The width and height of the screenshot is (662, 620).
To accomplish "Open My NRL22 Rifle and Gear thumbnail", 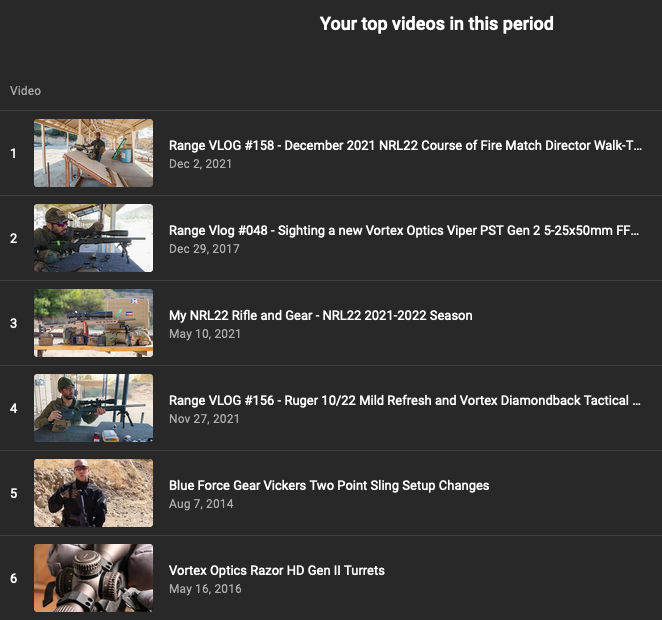I will click(93, 323).
